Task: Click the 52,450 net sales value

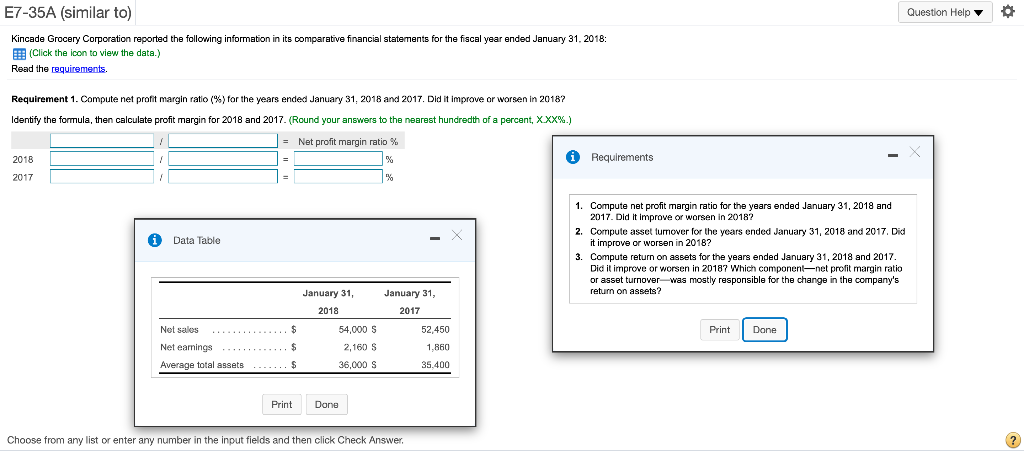Action: coord(436,330)
